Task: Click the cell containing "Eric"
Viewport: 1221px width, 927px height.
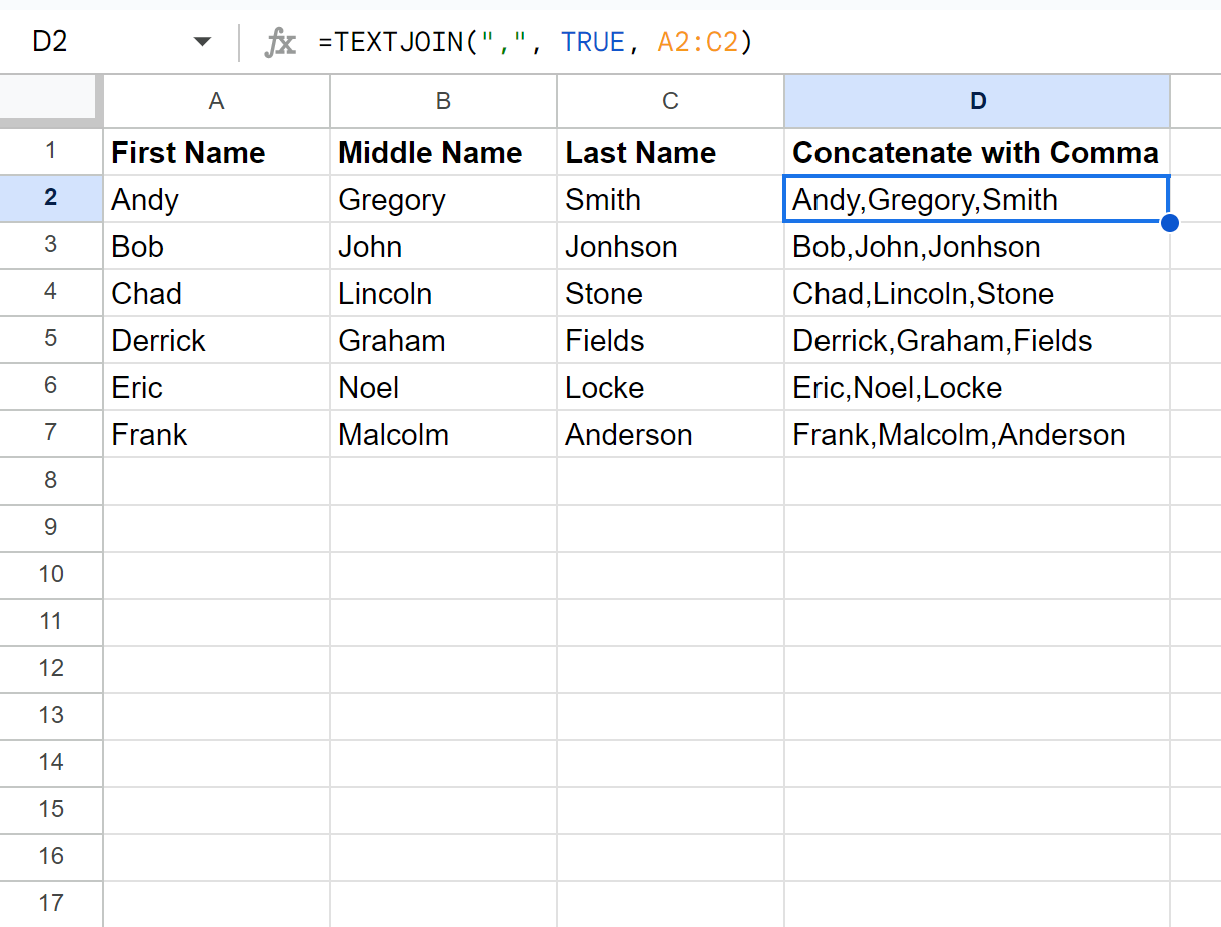Action: 216,387
